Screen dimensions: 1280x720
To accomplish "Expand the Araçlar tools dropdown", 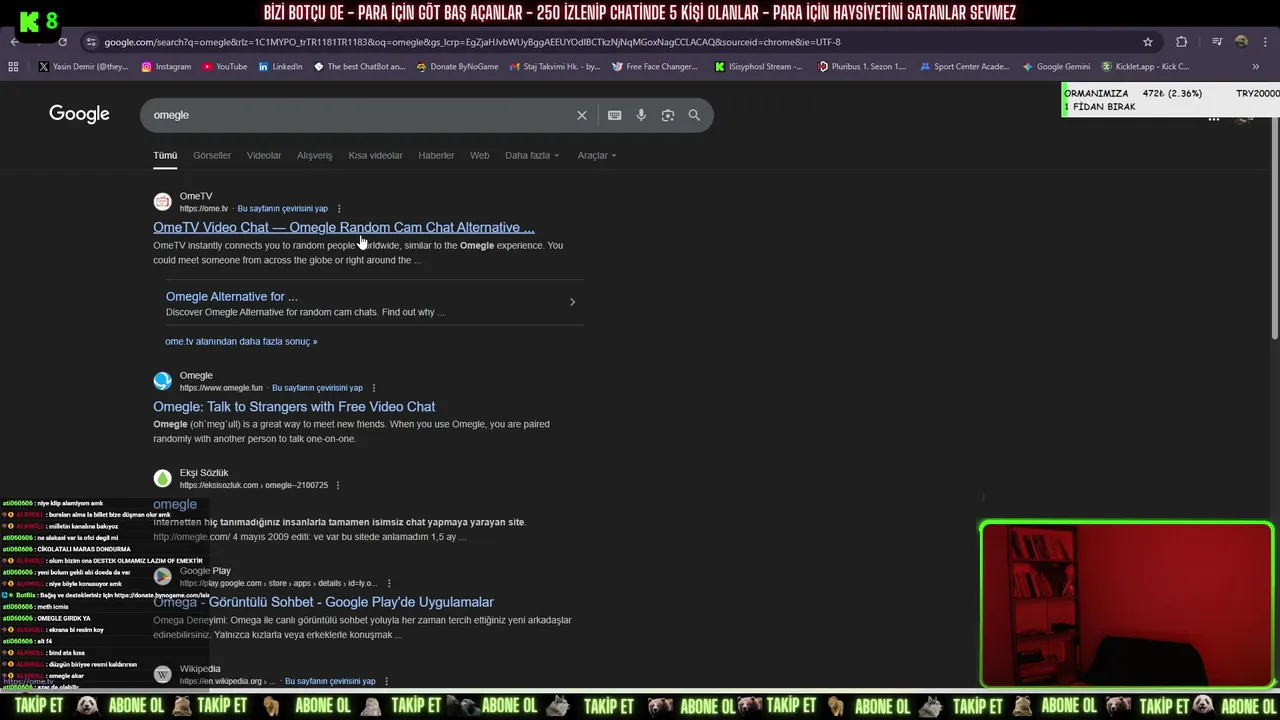I will (597, 155).
